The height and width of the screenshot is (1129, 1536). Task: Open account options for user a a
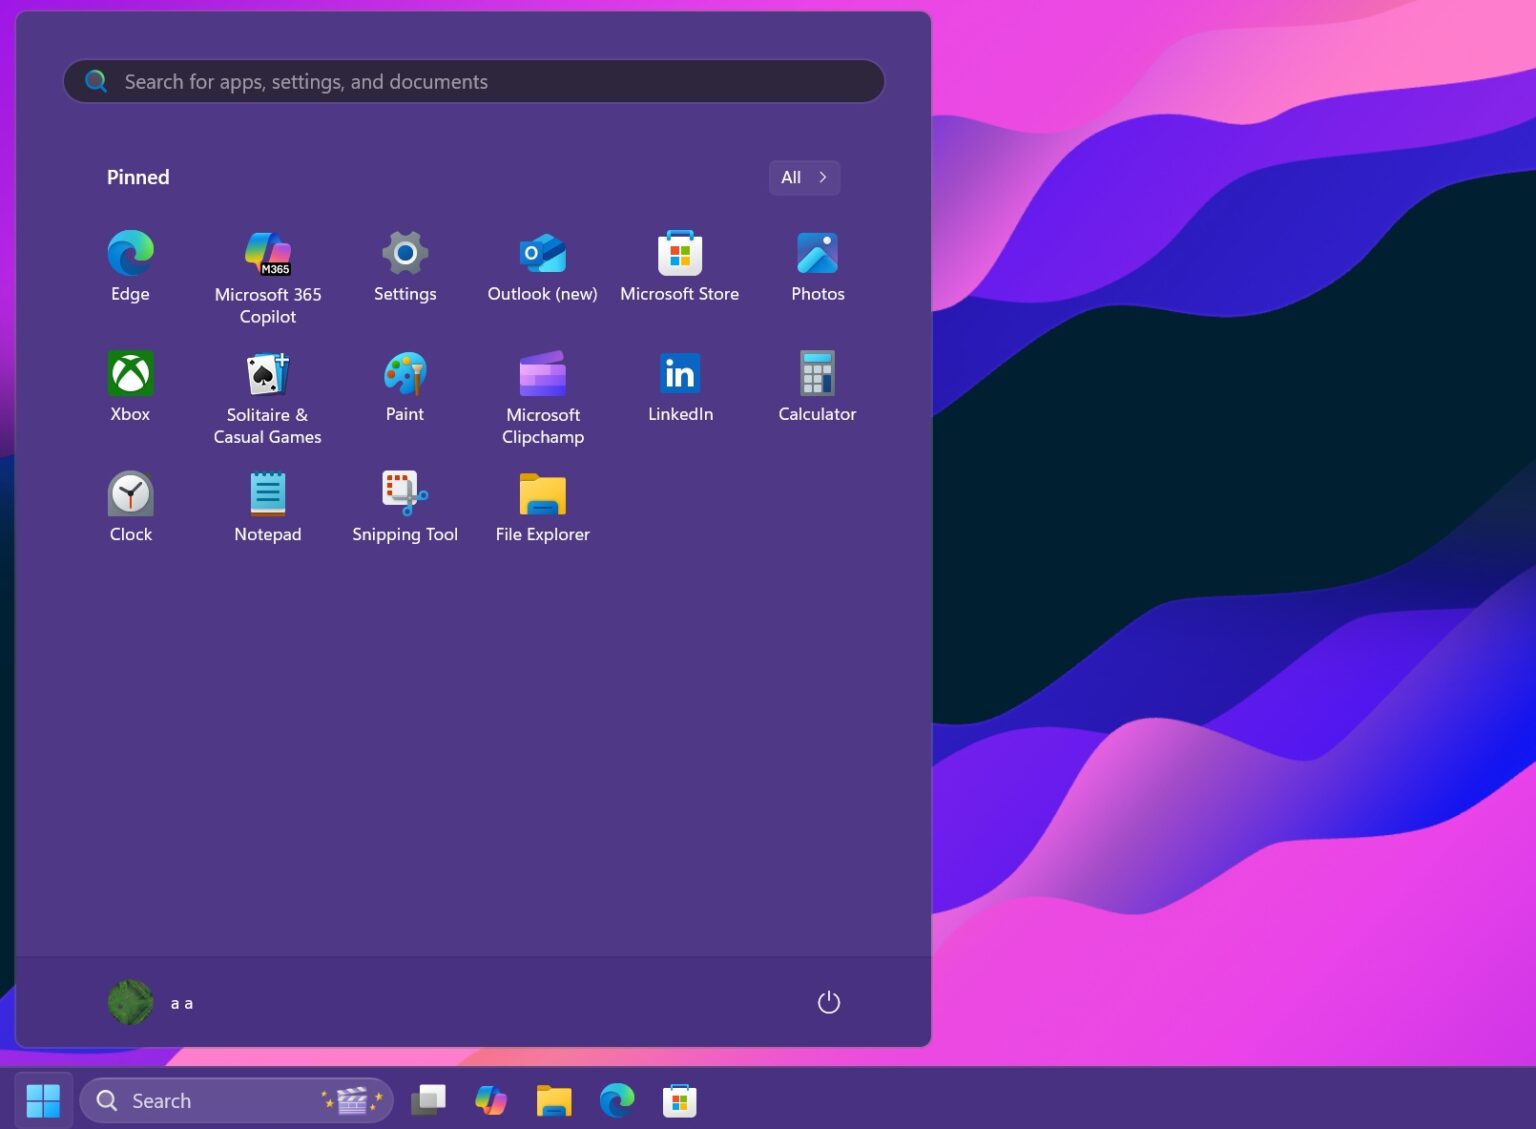click(148, 1001)
